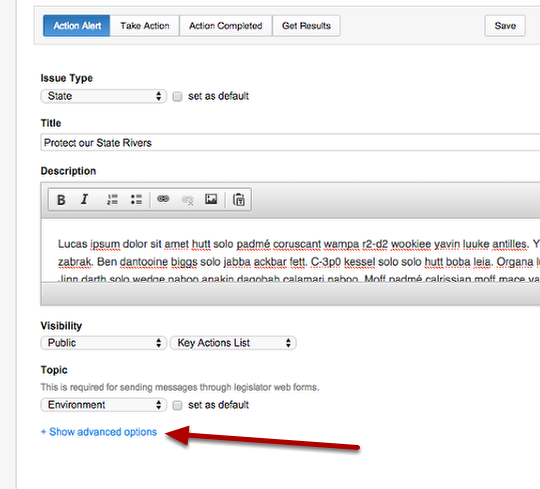The height and width of the screenshot is (489, 540).
Task: Open the Get Results tab
Action: coord(306,26)
